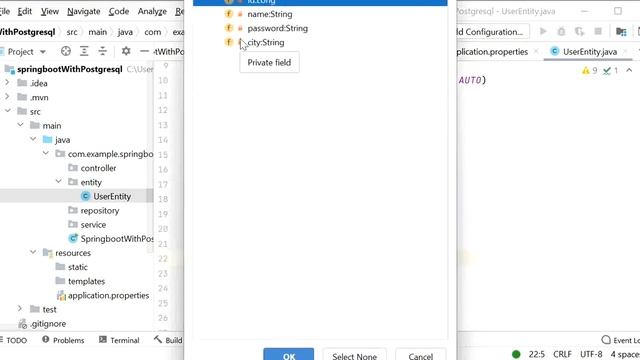The height and width of the screenshot is (360, 640).
Task: Select the repository package
Action: coord(100,211)
